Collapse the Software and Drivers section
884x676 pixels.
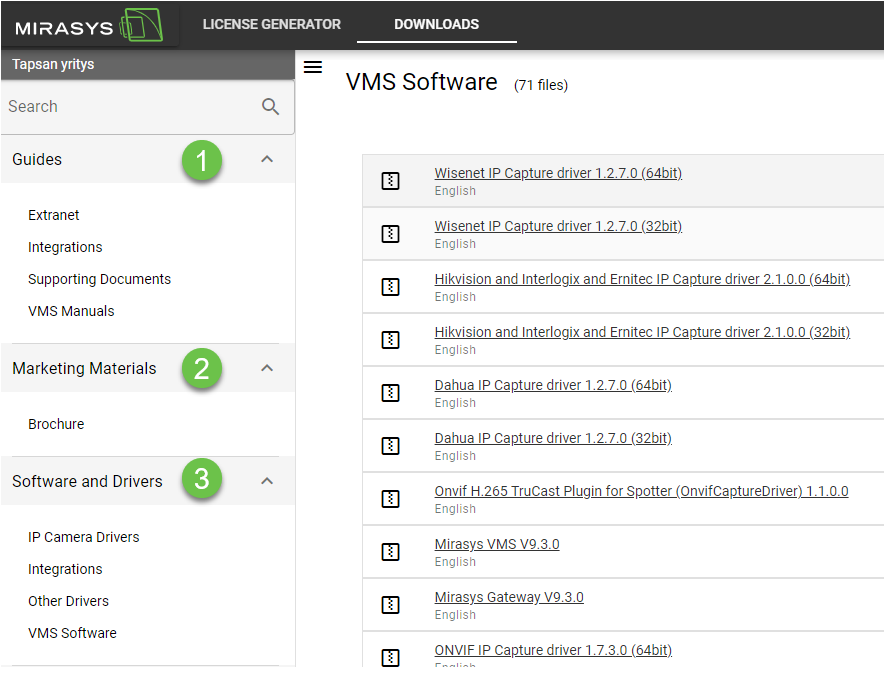click(x=267, y=481)
